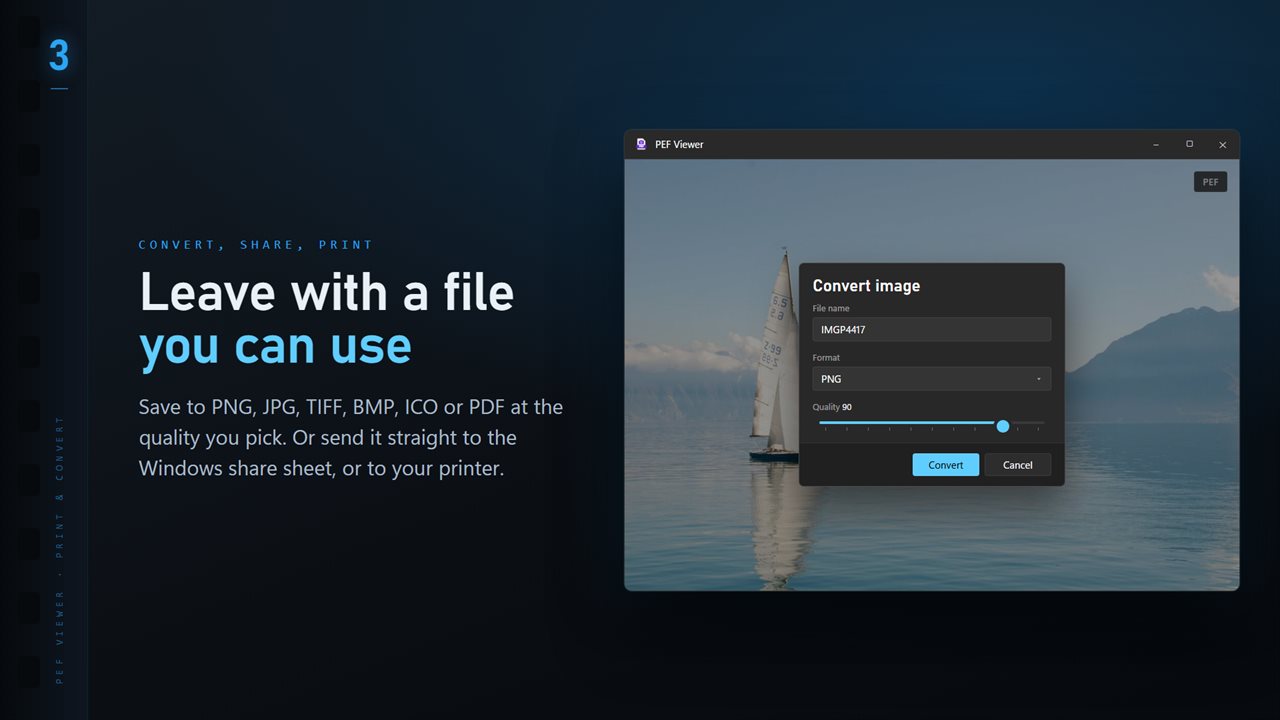Close the PEF Viewer window
Viewport: 1280px width, 720px height.
click(x=1222, y=145)
